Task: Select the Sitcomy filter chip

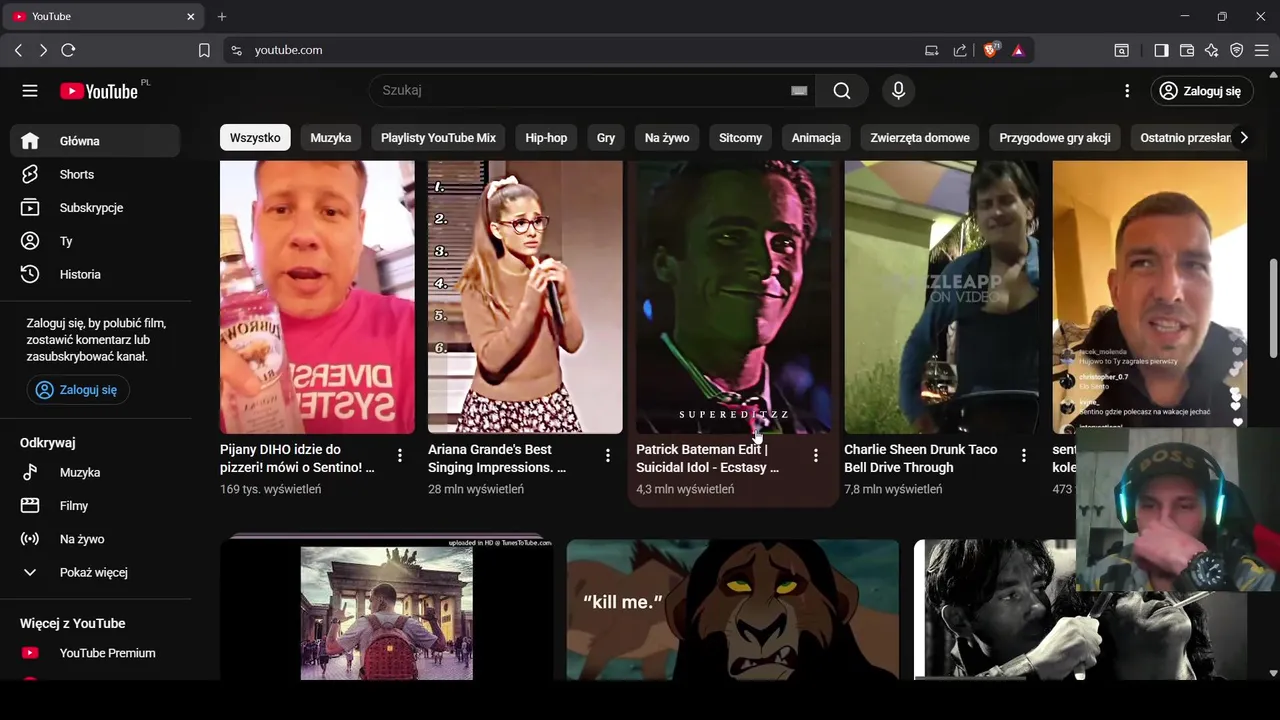Action: click(x=740, y=138)
